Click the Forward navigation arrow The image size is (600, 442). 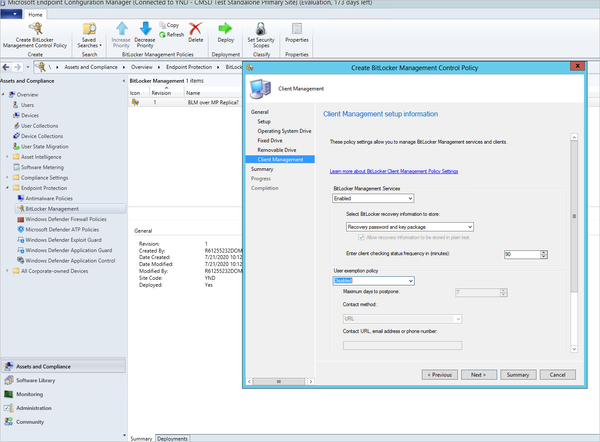[18, 67]
